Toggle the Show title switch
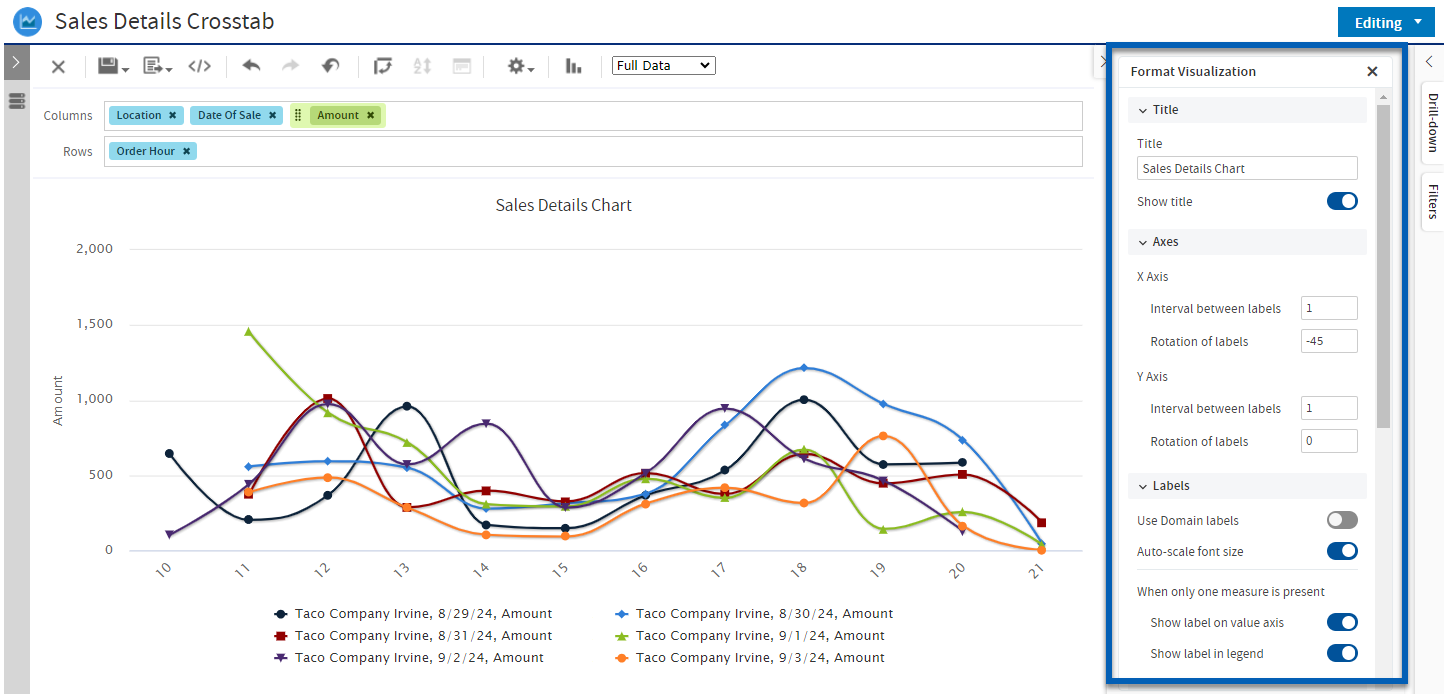 (x=1342, y=201)
